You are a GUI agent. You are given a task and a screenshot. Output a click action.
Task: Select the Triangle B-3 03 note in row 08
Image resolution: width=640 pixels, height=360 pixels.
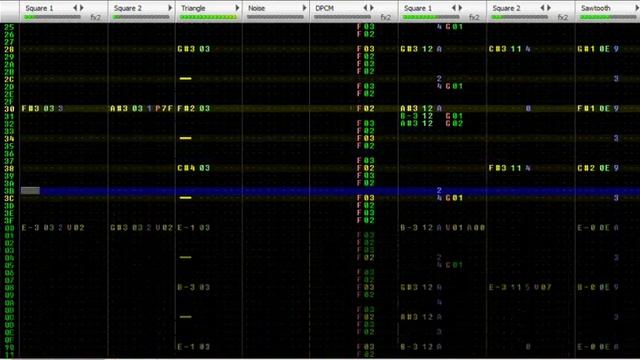194,287
